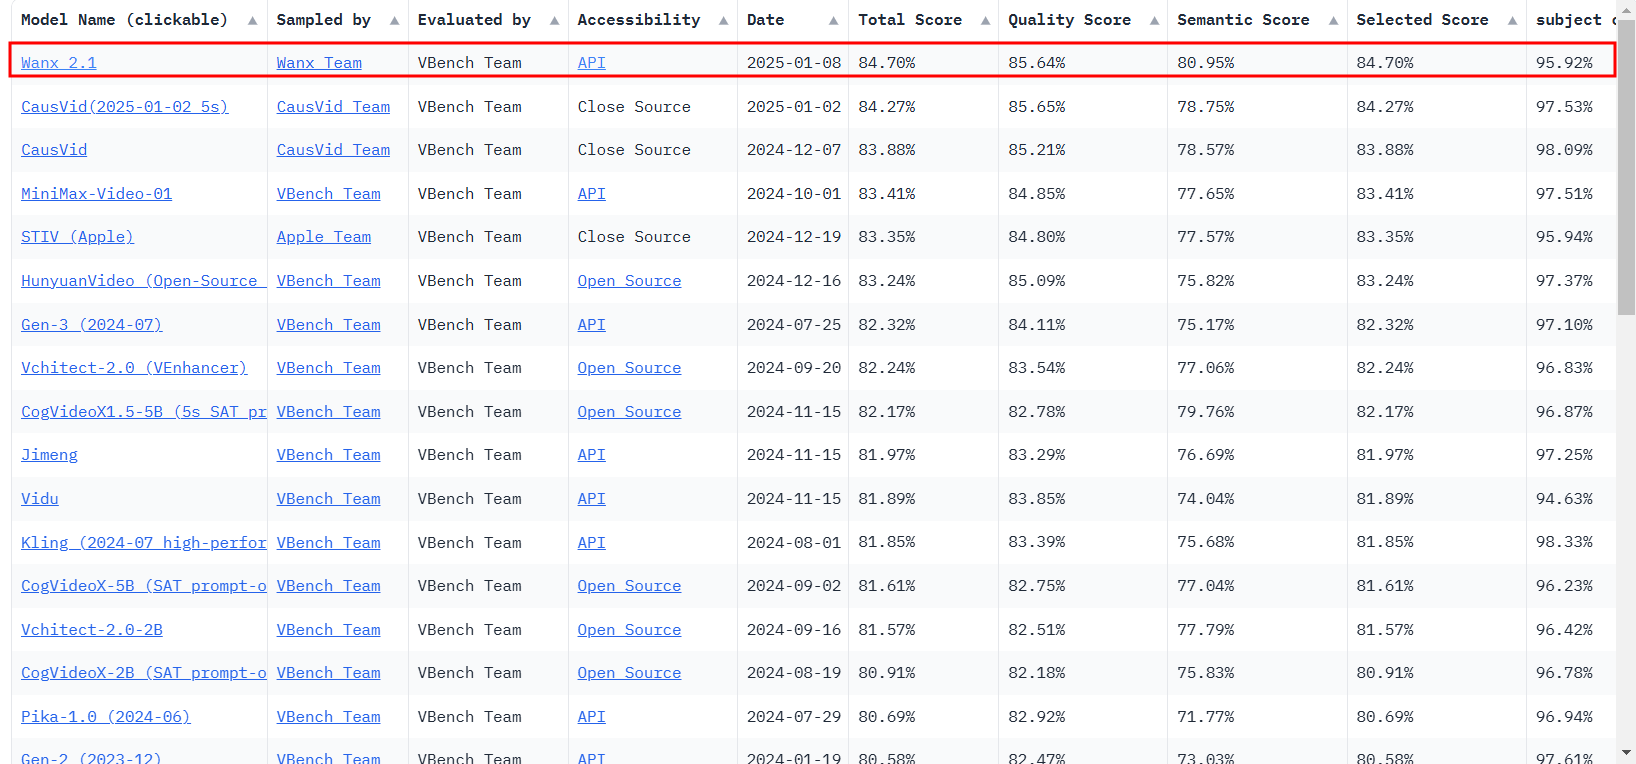Click VBench Team link in Vidu row
Screen dimensions: 1636x764
tap(329, 499)
